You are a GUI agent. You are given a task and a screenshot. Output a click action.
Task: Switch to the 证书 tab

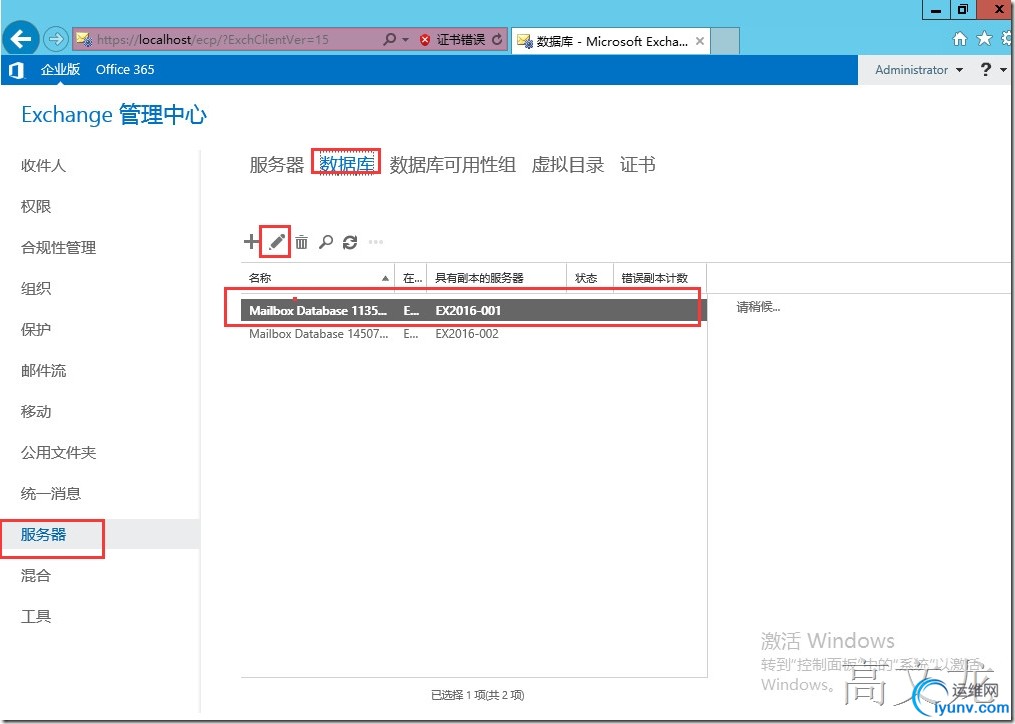638,164
